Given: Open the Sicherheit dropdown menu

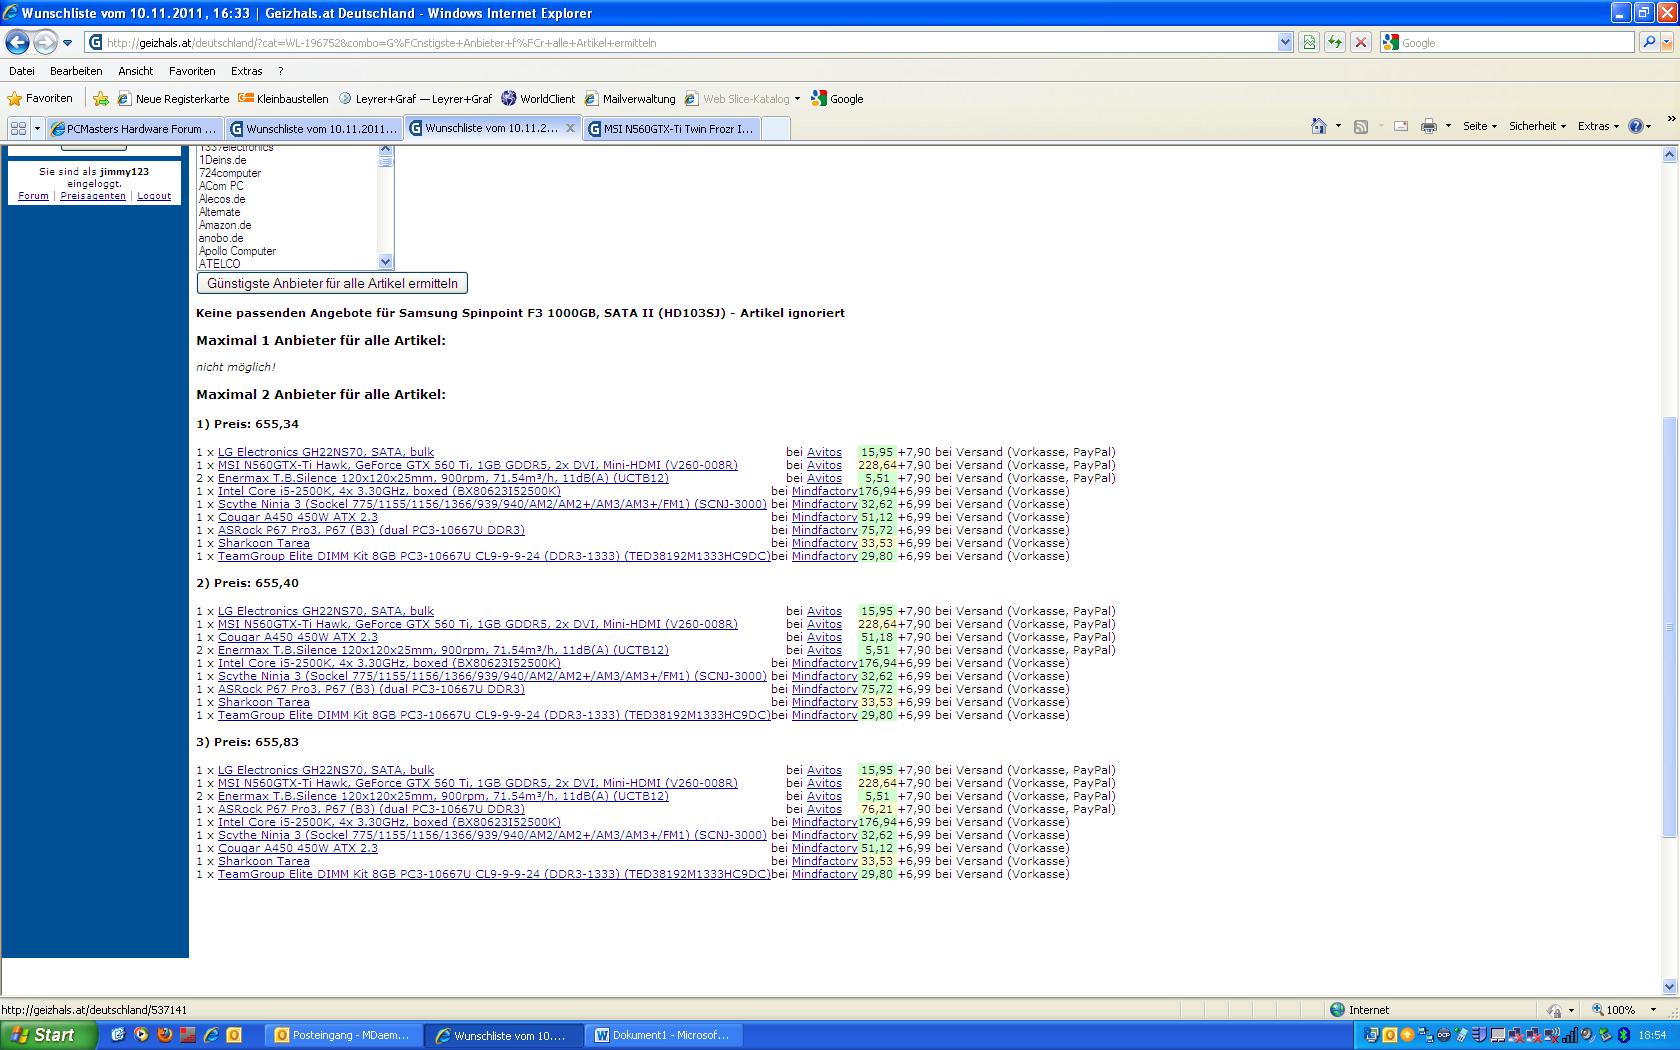Looking at the screenshot, I should coord(1536,126).
